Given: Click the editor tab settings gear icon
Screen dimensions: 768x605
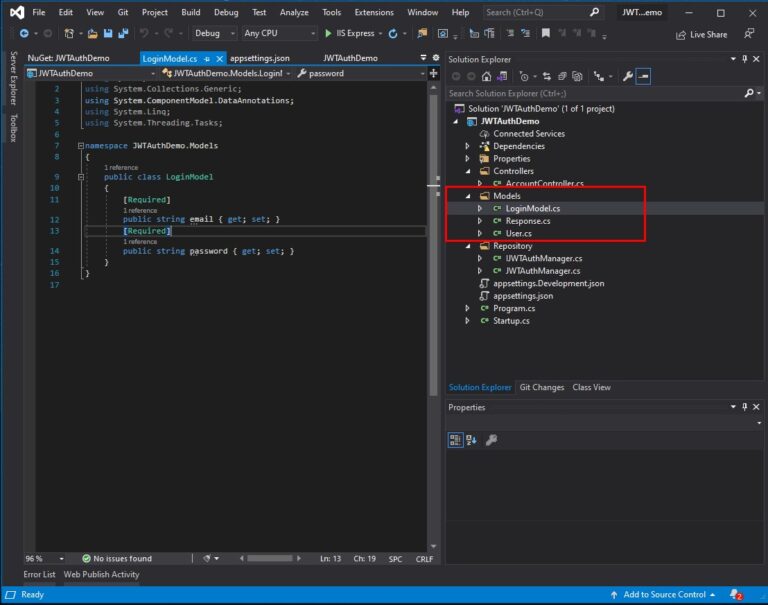Looking at the screenshot, I should tap(435, 58).
